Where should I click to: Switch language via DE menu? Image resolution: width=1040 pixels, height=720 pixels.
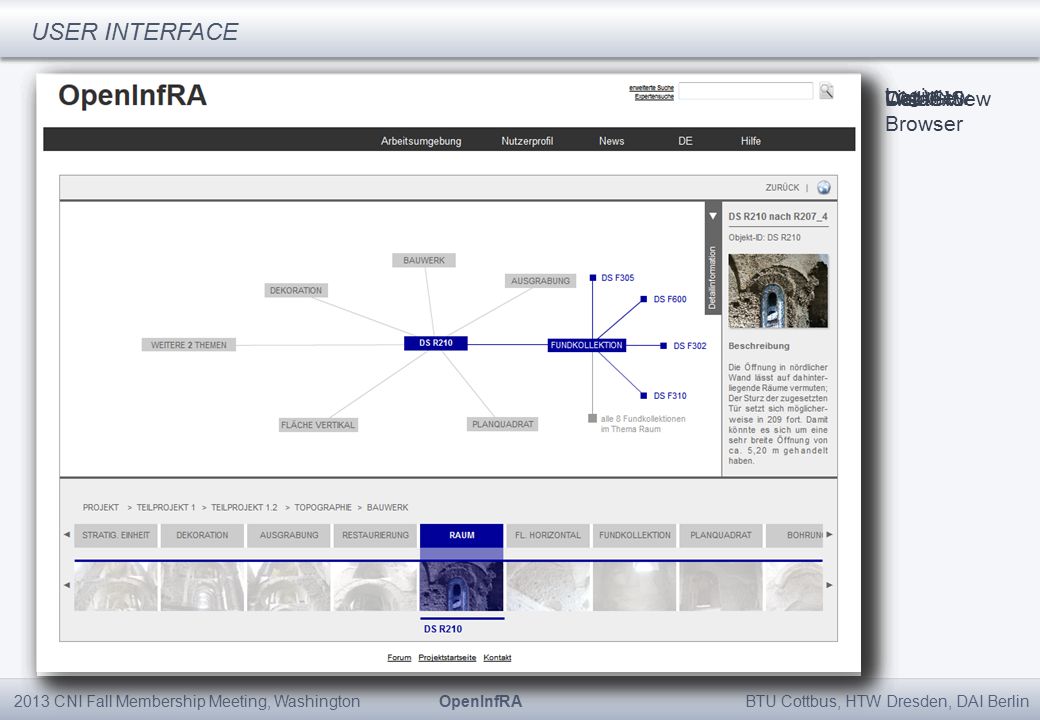click(x=685, y=141)
